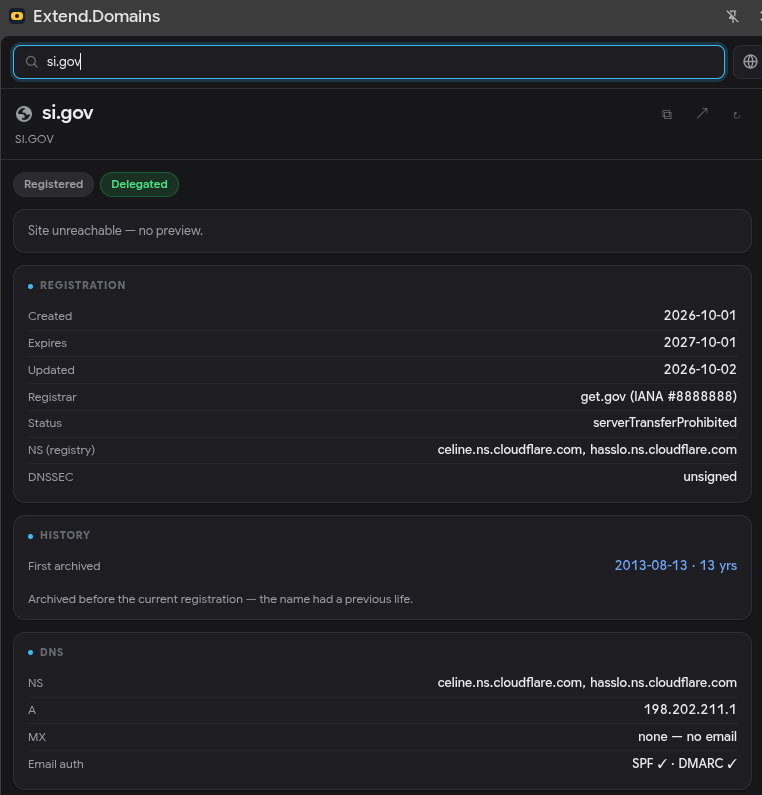Click the Updated row label

[51, 370]
